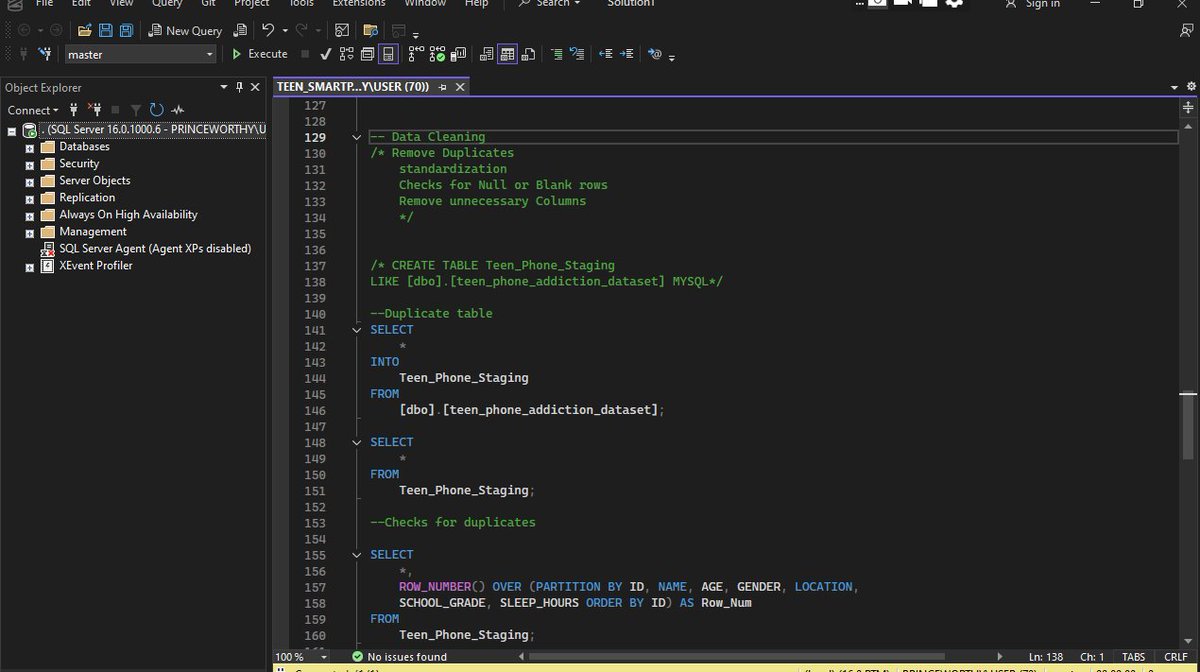This screenshot has width=1200, height=672.
Task: Click the Save icon in toolbar
Action: coord(106,31)
